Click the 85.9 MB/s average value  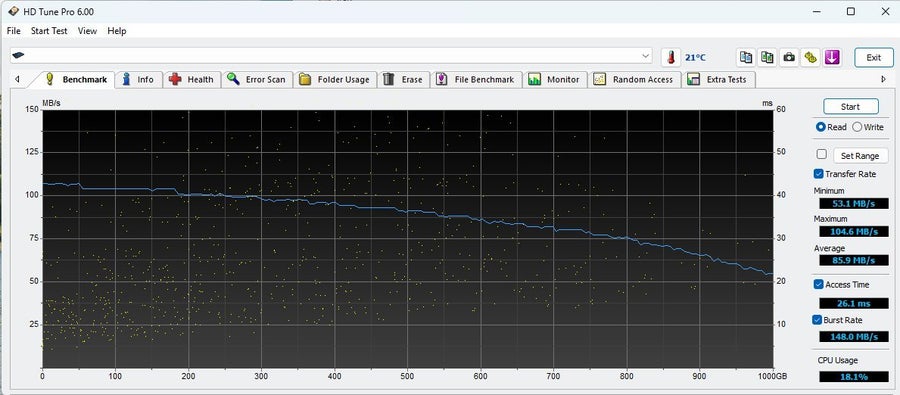(x=854, y=260)
